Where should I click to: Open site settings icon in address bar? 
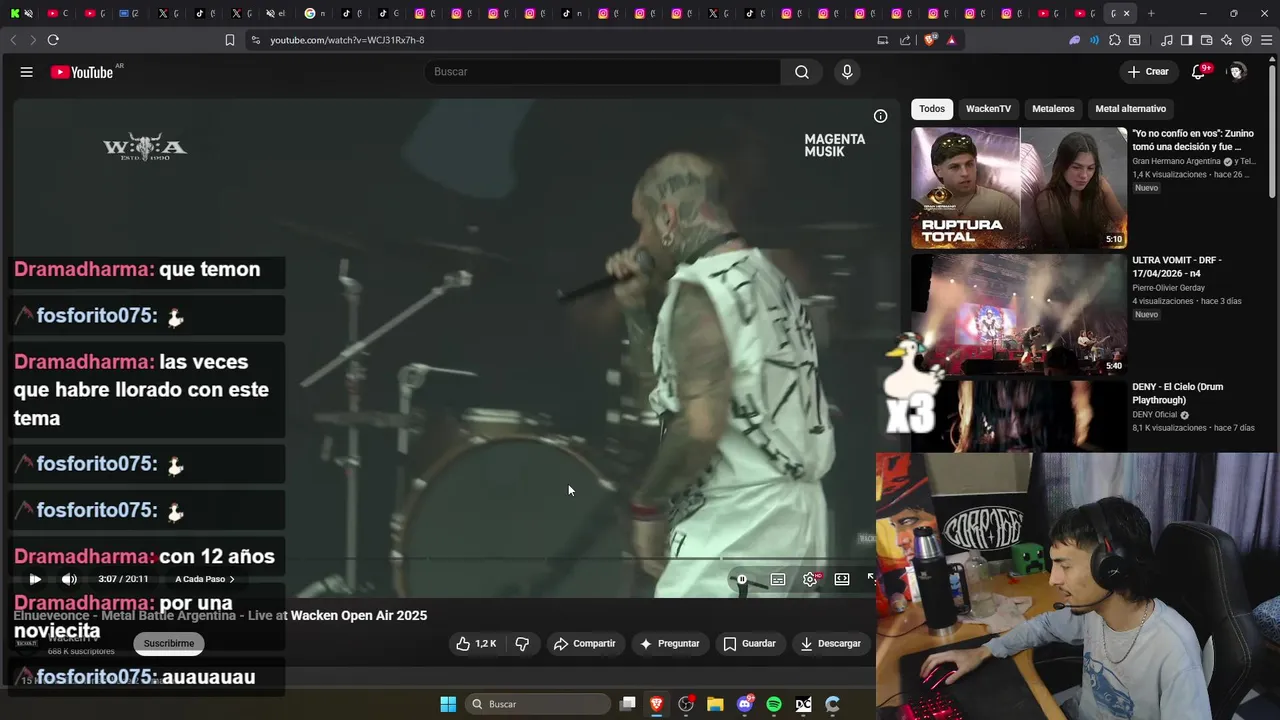coord(255,40)
